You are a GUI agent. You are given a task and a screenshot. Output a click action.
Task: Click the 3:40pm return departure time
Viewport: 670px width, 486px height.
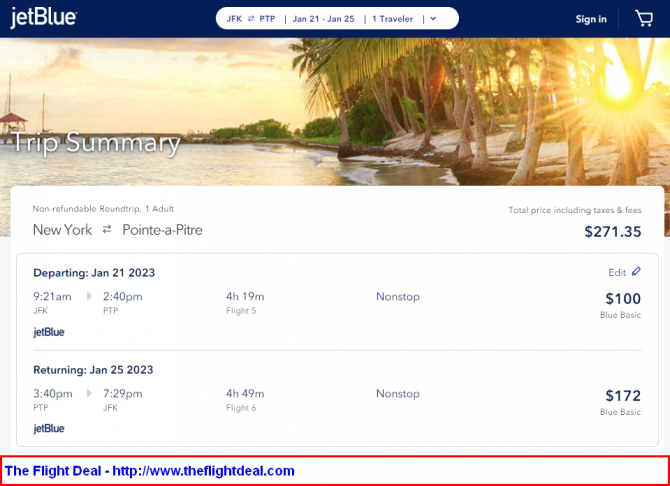(x=53, y=394)
